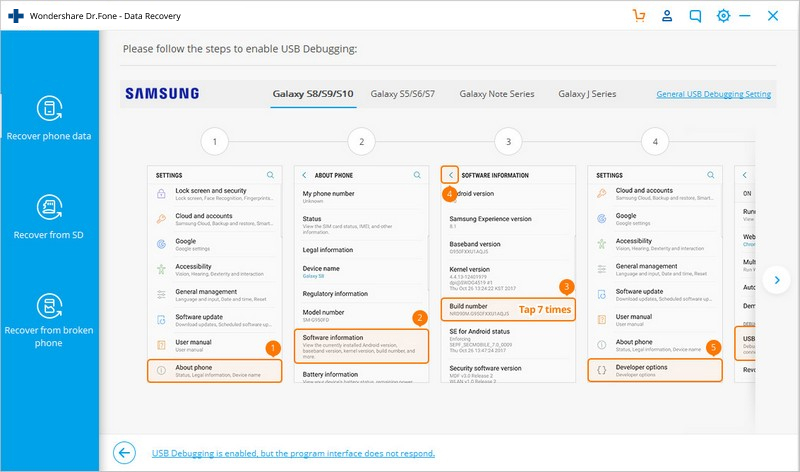Open the settings gear icon
800x472 pixels.
723,16
